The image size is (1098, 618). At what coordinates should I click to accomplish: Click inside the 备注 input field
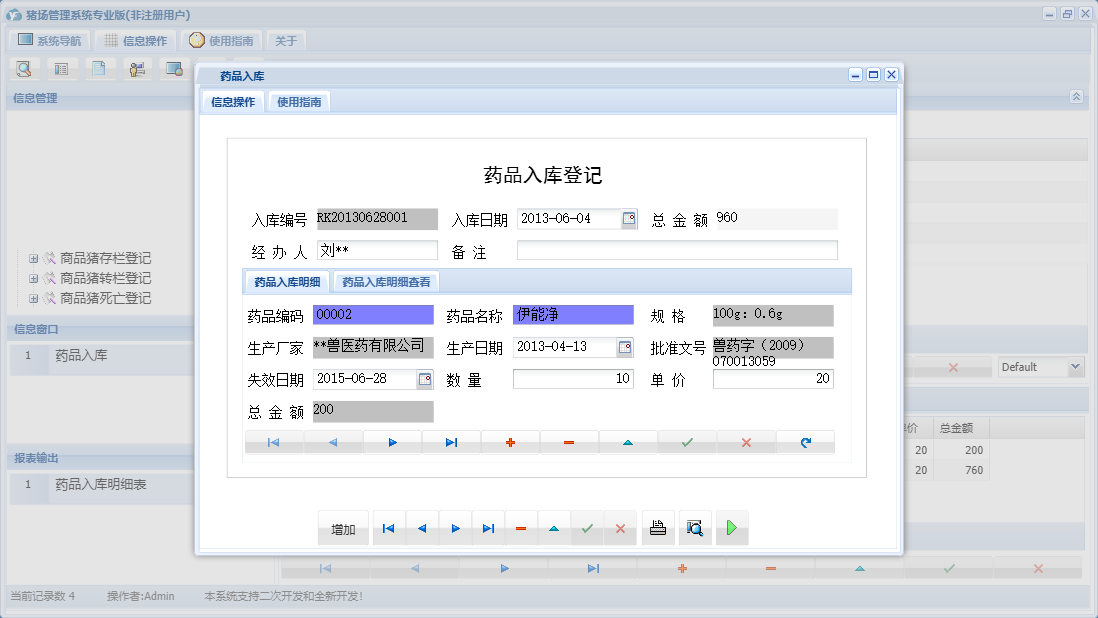pyautogui.click(x=677, y=249)
